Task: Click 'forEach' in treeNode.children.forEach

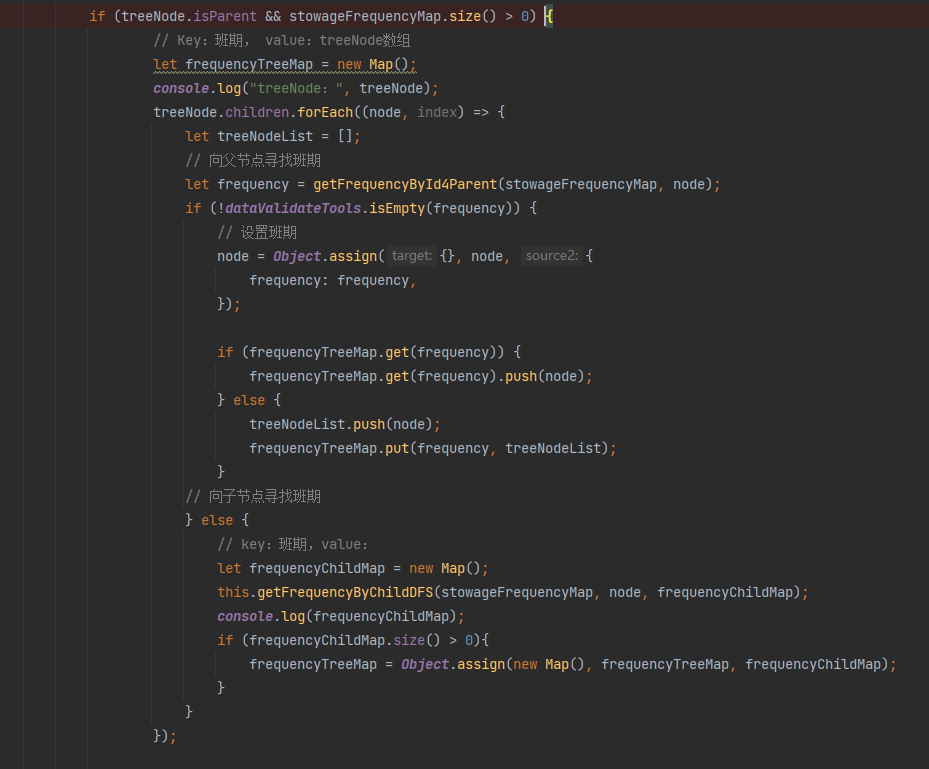Action: (325, 113)
